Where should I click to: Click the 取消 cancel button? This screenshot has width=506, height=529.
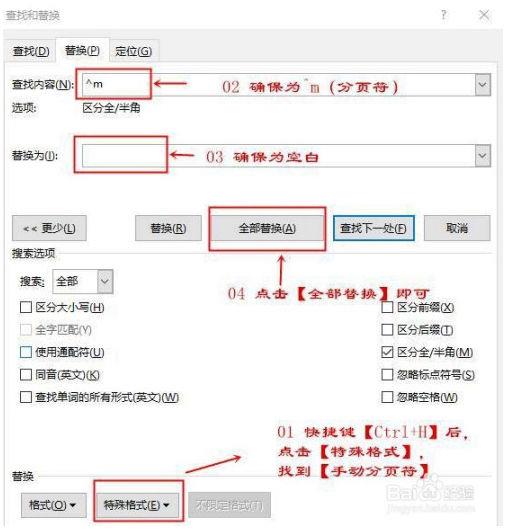point(457,228)
